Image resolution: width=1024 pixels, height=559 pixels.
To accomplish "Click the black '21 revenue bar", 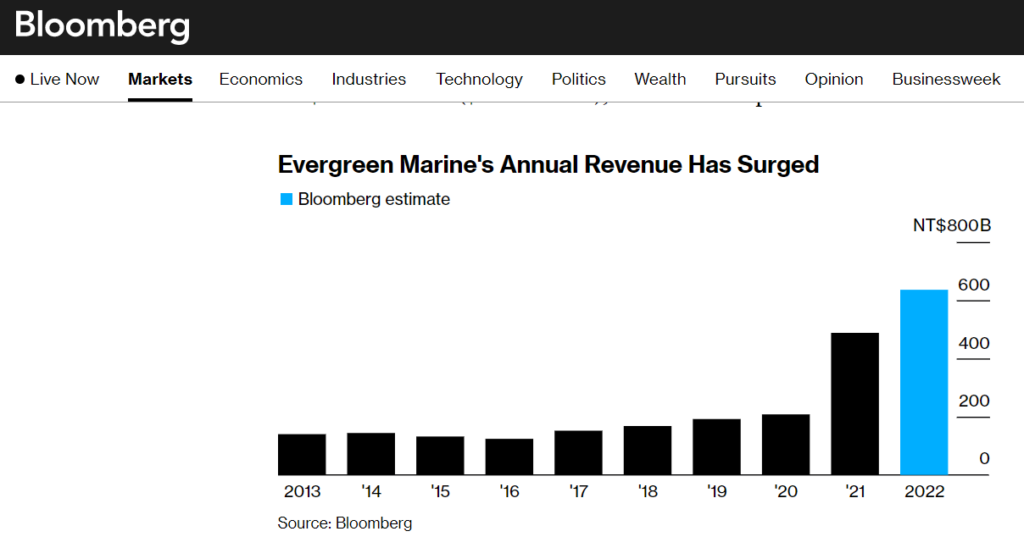I will 854,404.
